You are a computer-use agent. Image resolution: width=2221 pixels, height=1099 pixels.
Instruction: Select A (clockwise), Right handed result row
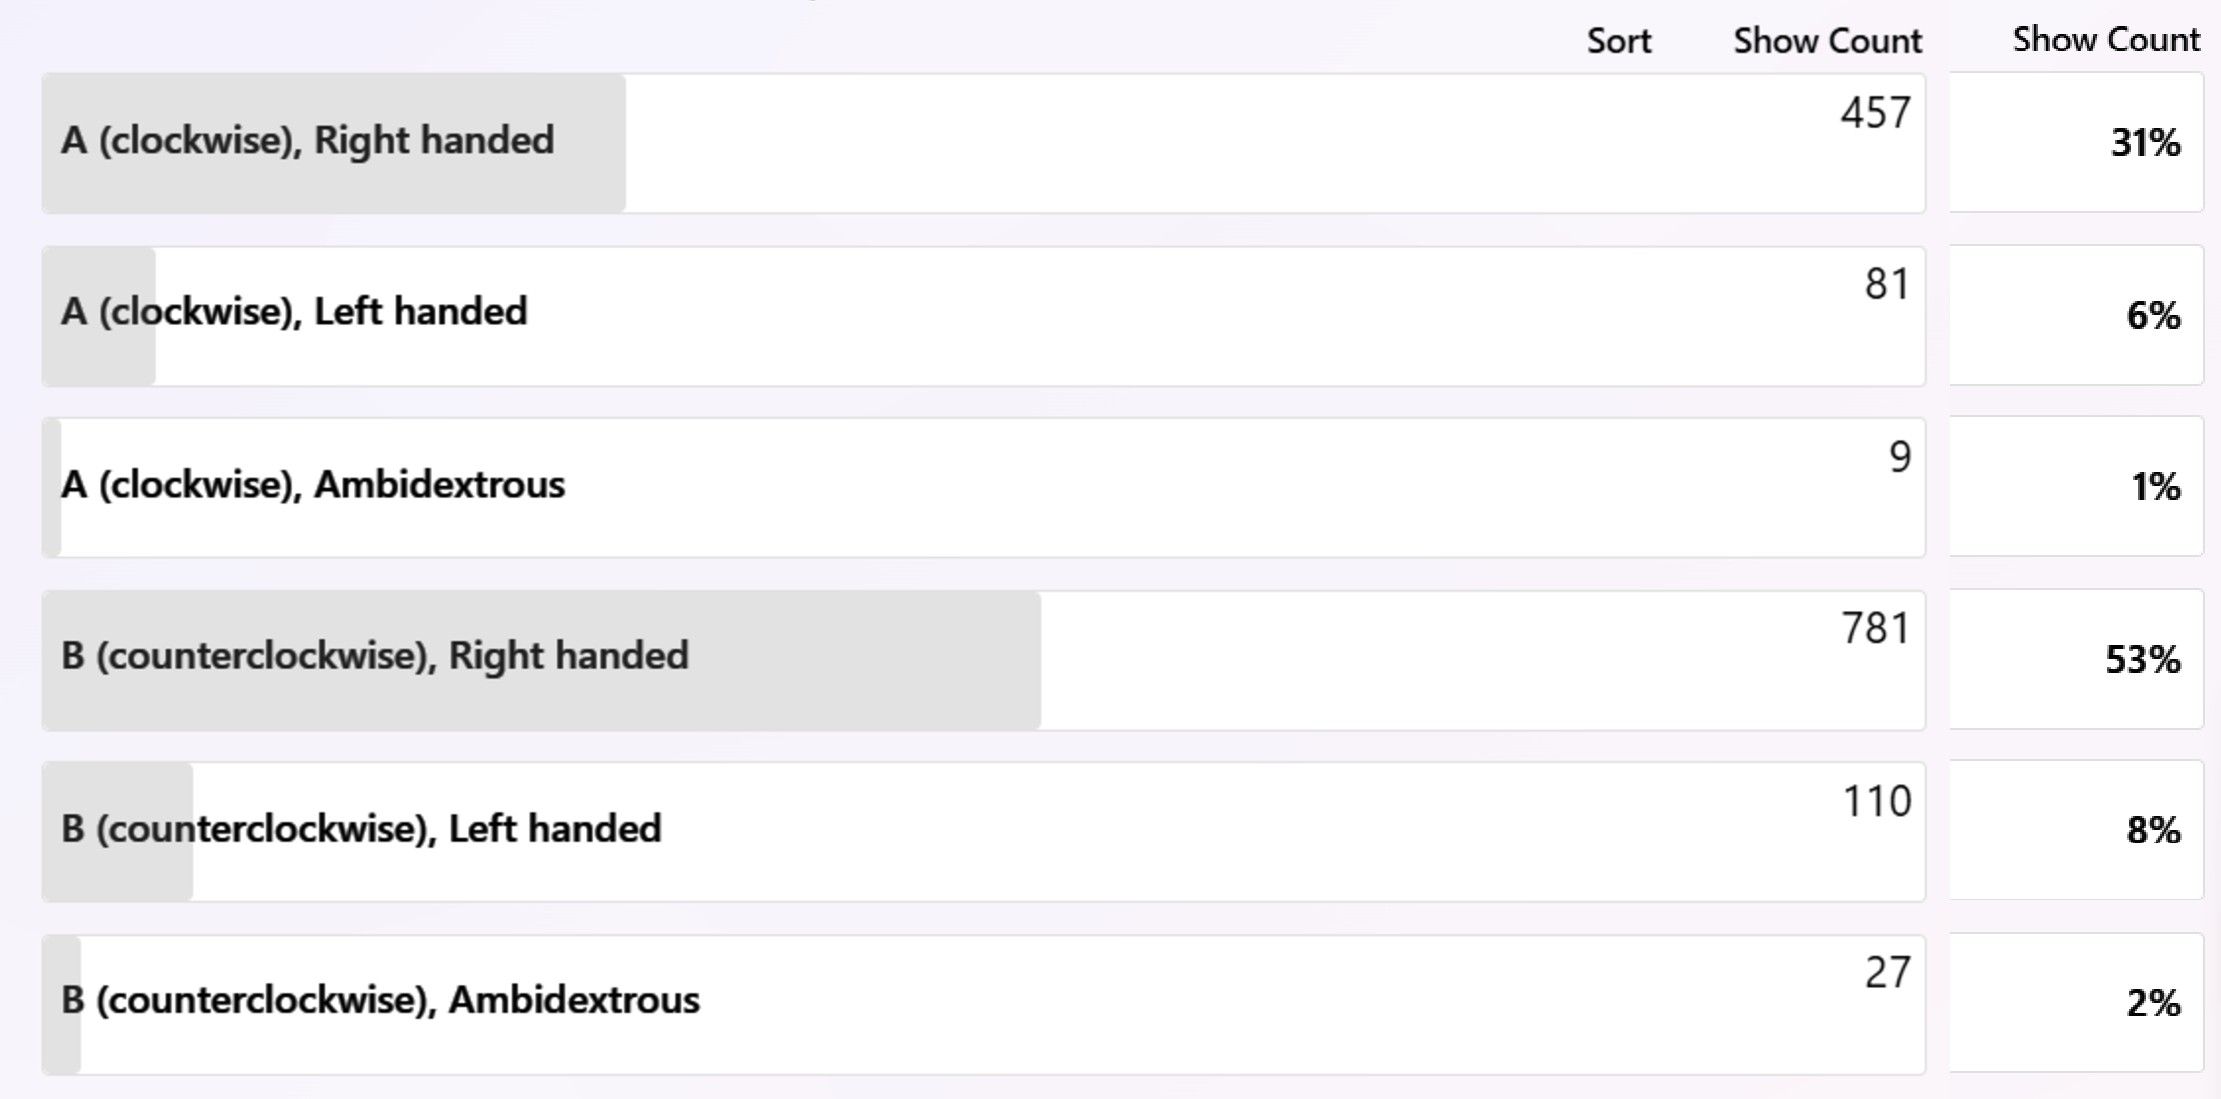(x=983, y=143)
